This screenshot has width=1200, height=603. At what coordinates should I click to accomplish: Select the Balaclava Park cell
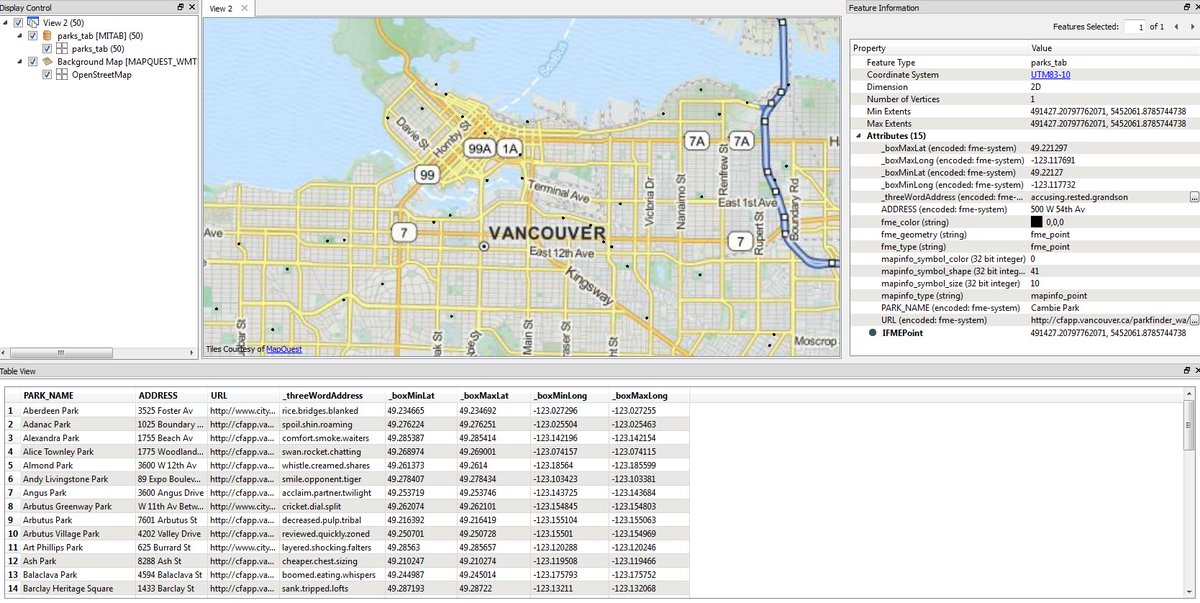pyautogui.click(x=78, y=575)
